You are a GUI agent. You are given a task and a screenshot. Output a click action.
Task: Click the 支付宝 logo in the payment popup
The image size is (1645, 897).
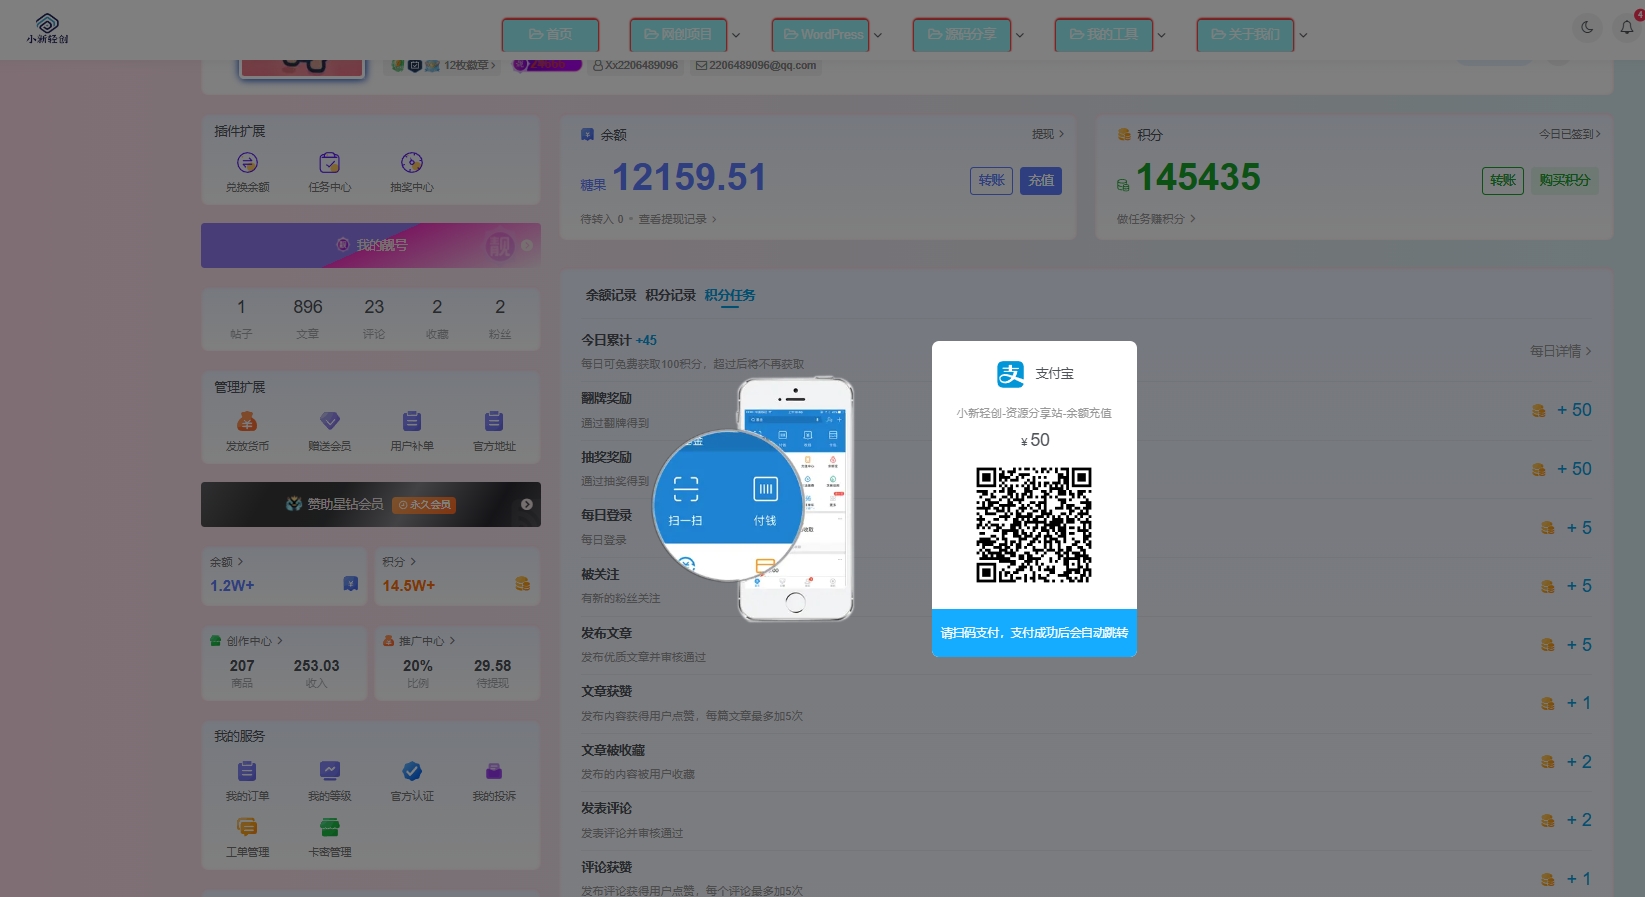(x=1011, y=374)
